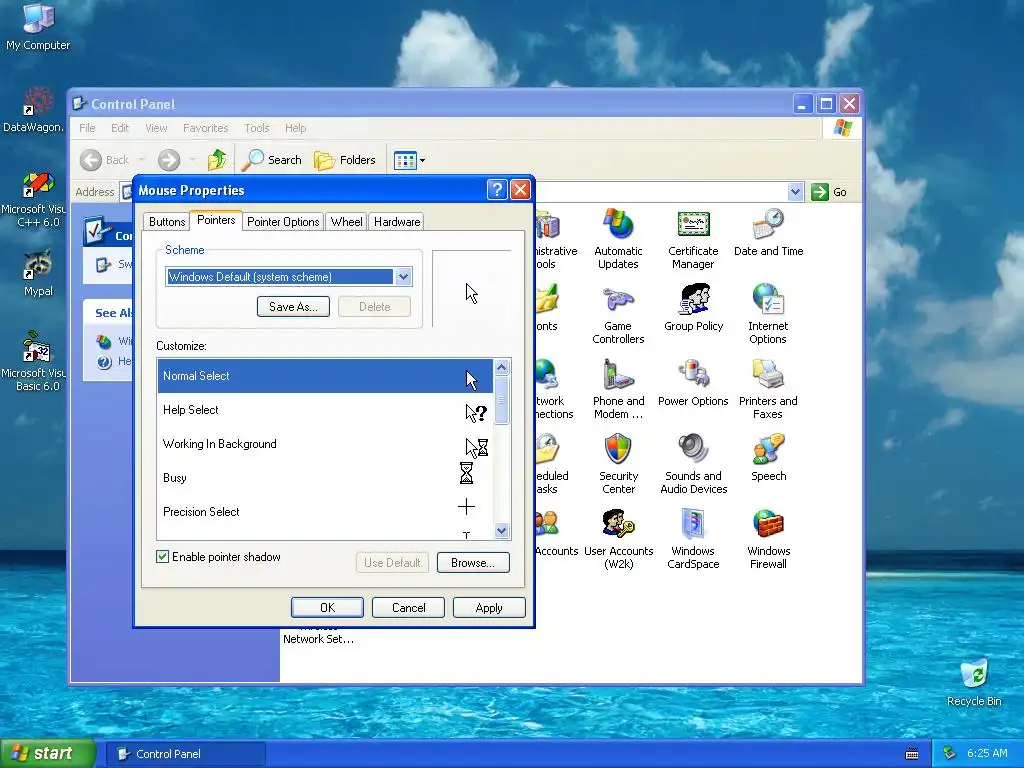Open Windows Firewall icon

pos(768,539)
